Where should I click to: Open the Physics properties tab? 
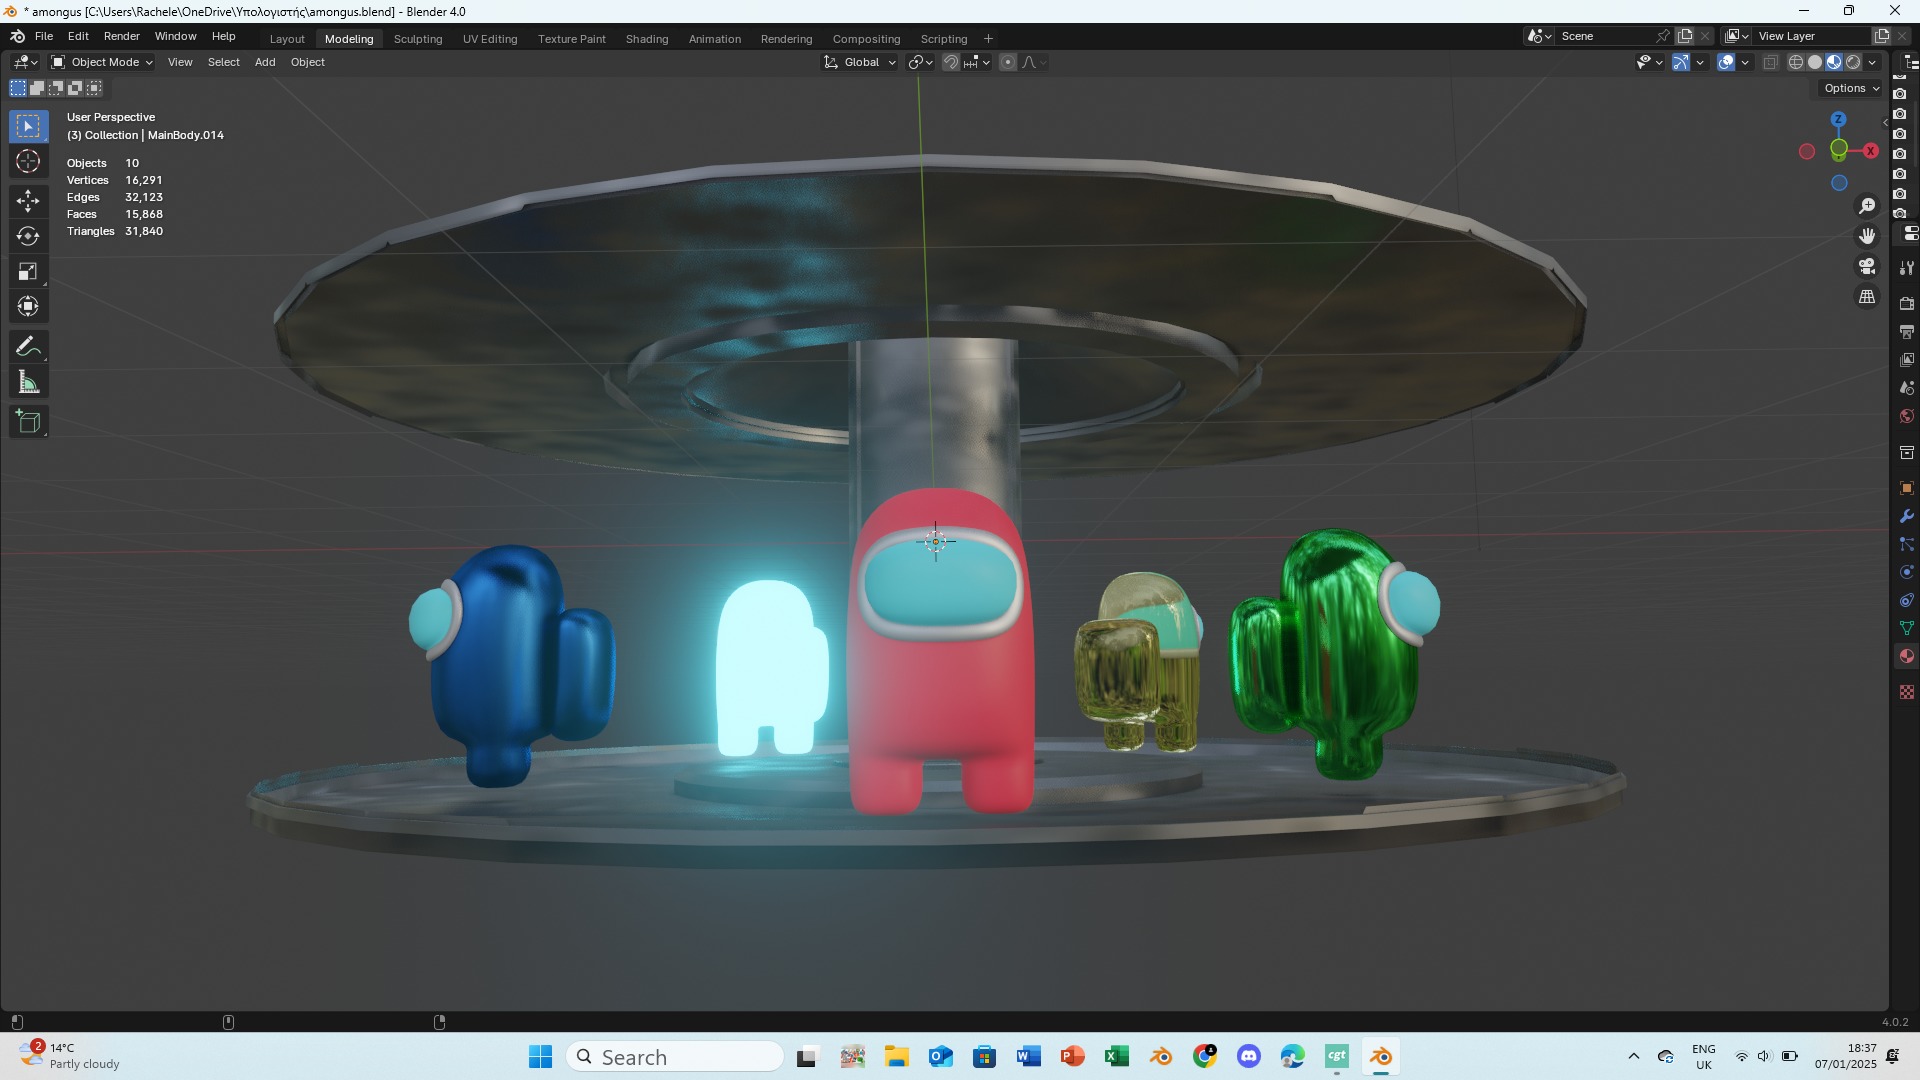[1907, 572]
